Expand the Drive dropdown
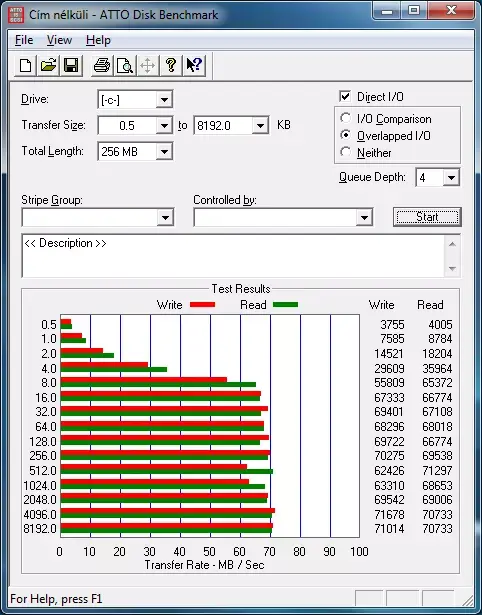 164,100
